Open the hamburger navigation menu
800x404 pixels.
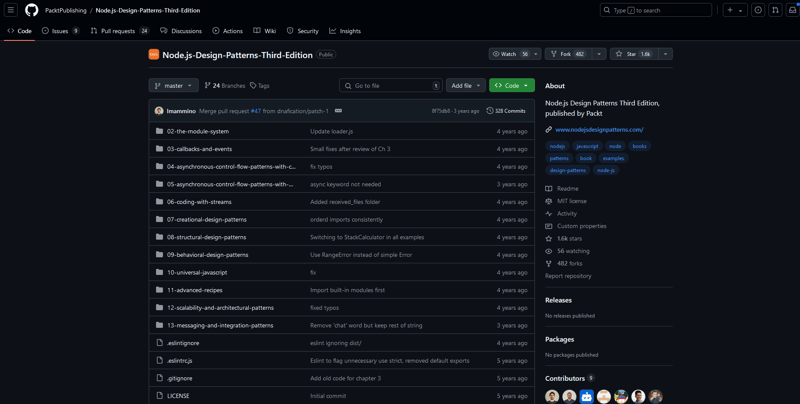tap(10, 10)
